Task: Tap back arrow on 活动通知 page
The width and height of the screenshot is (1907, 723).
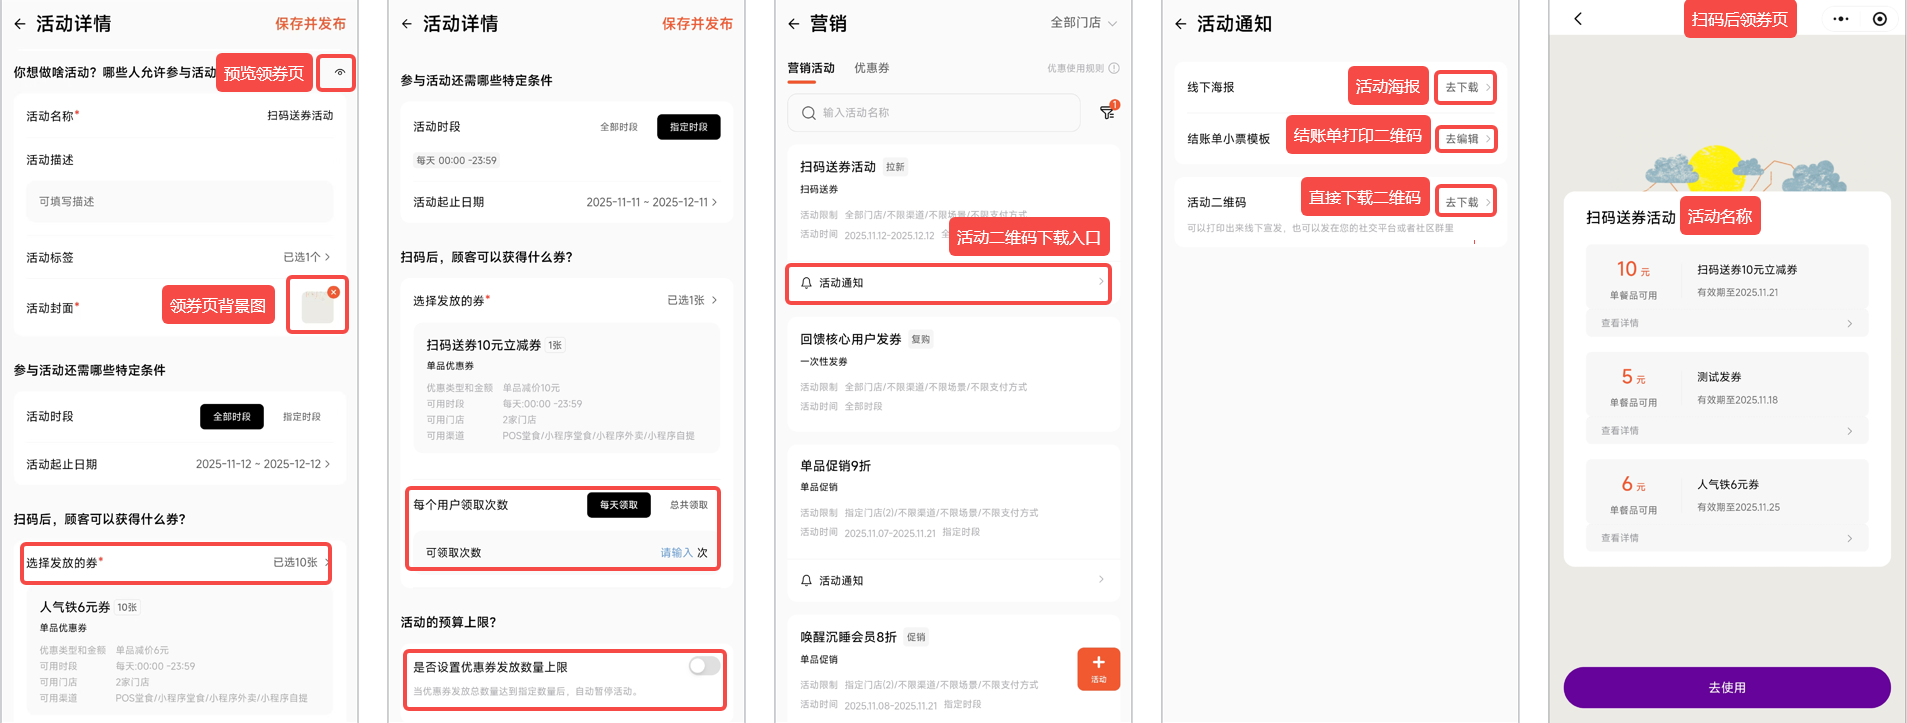Action: (x=1180, y=24)
